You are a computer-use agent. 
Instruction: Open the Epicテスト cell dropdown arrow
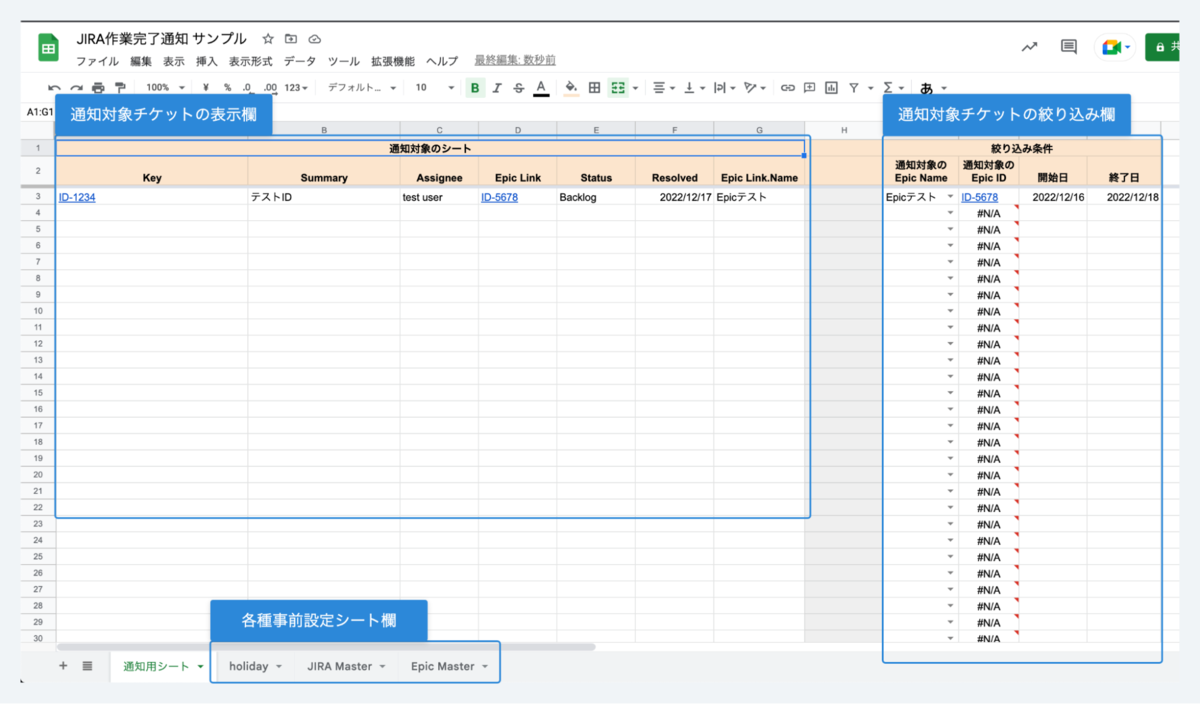[x=950, y=197]
